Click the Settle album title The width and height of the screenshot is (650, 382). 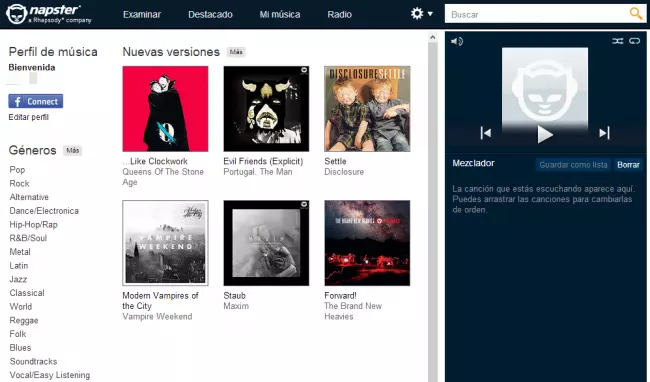(335, 161)
